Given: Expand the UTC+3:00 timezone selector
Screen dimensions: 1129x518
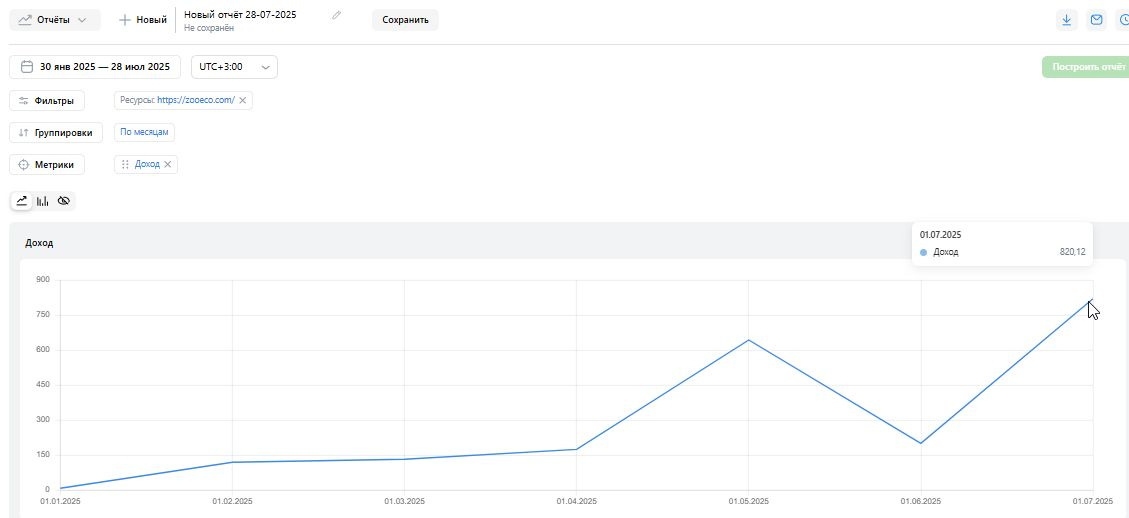Looking at the screenshot, I should point(234,67).
